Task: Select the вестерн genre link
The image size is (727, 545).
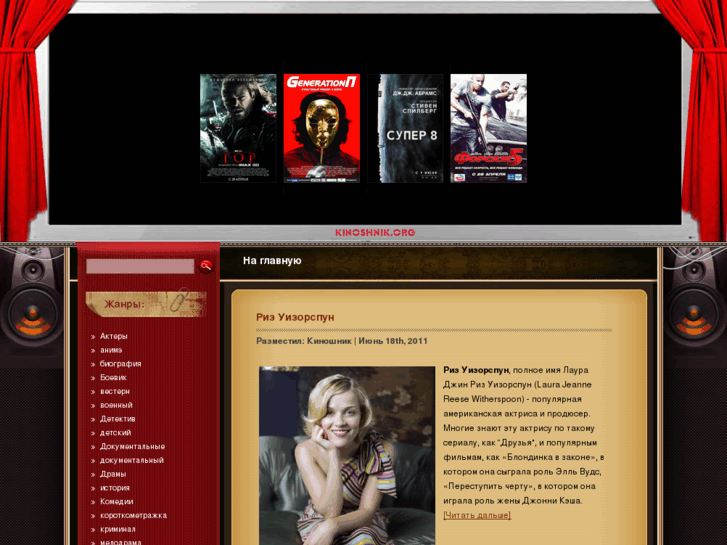Action: 115,391
